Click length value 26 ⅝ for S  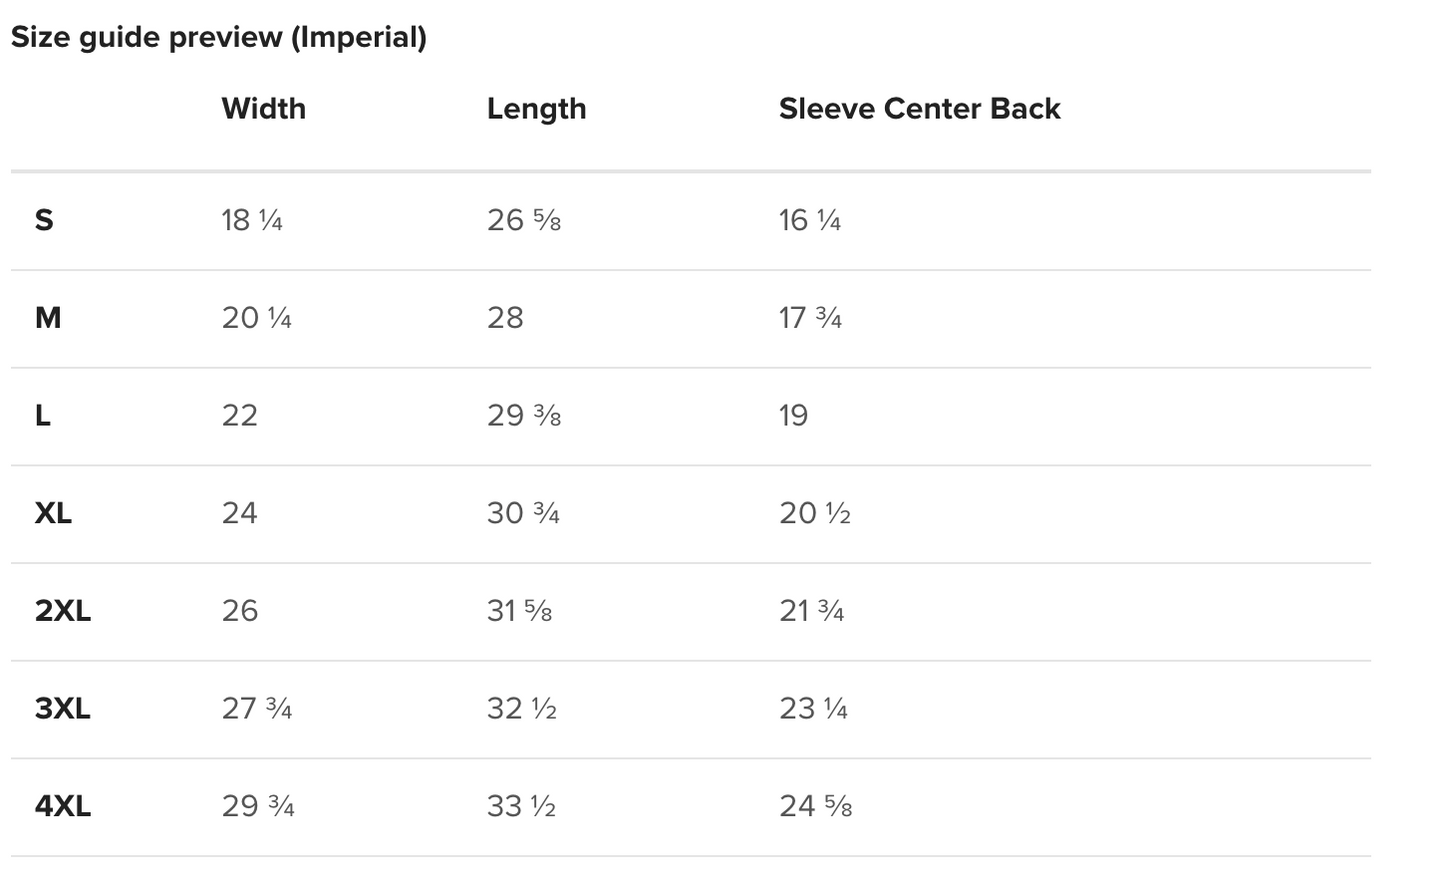pos(523,220)
